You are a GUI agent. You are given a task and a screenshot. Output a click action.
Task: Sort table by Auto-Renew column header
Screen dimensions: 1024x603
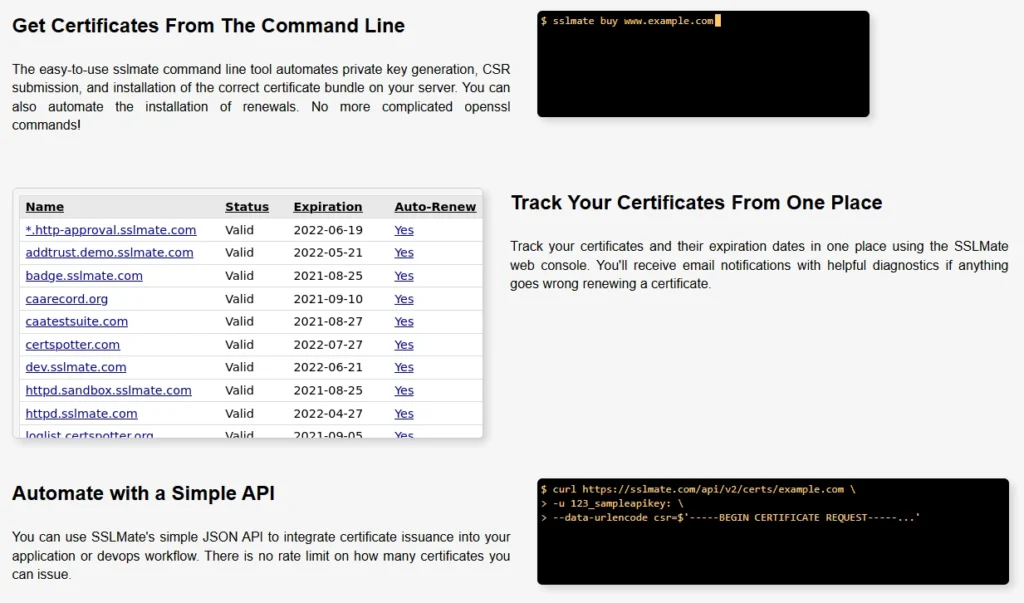pos(435,206)
